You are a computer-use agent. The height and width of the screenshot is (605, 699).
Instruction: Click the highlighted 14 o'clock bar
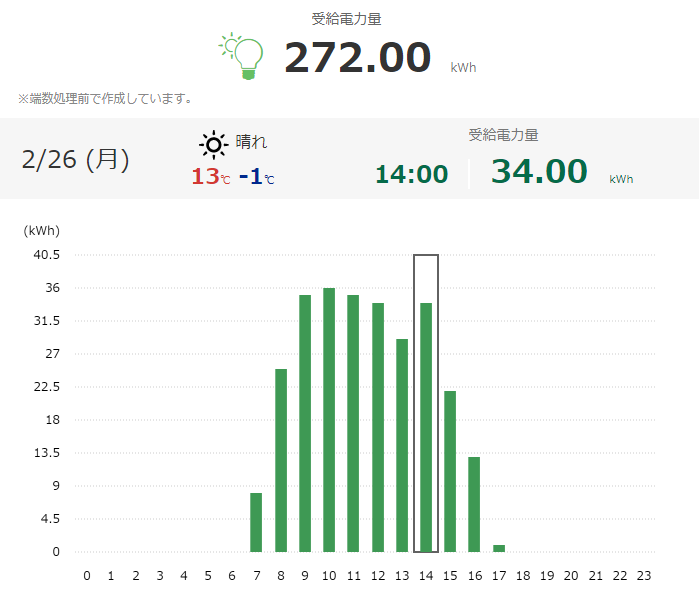point(426,427)
